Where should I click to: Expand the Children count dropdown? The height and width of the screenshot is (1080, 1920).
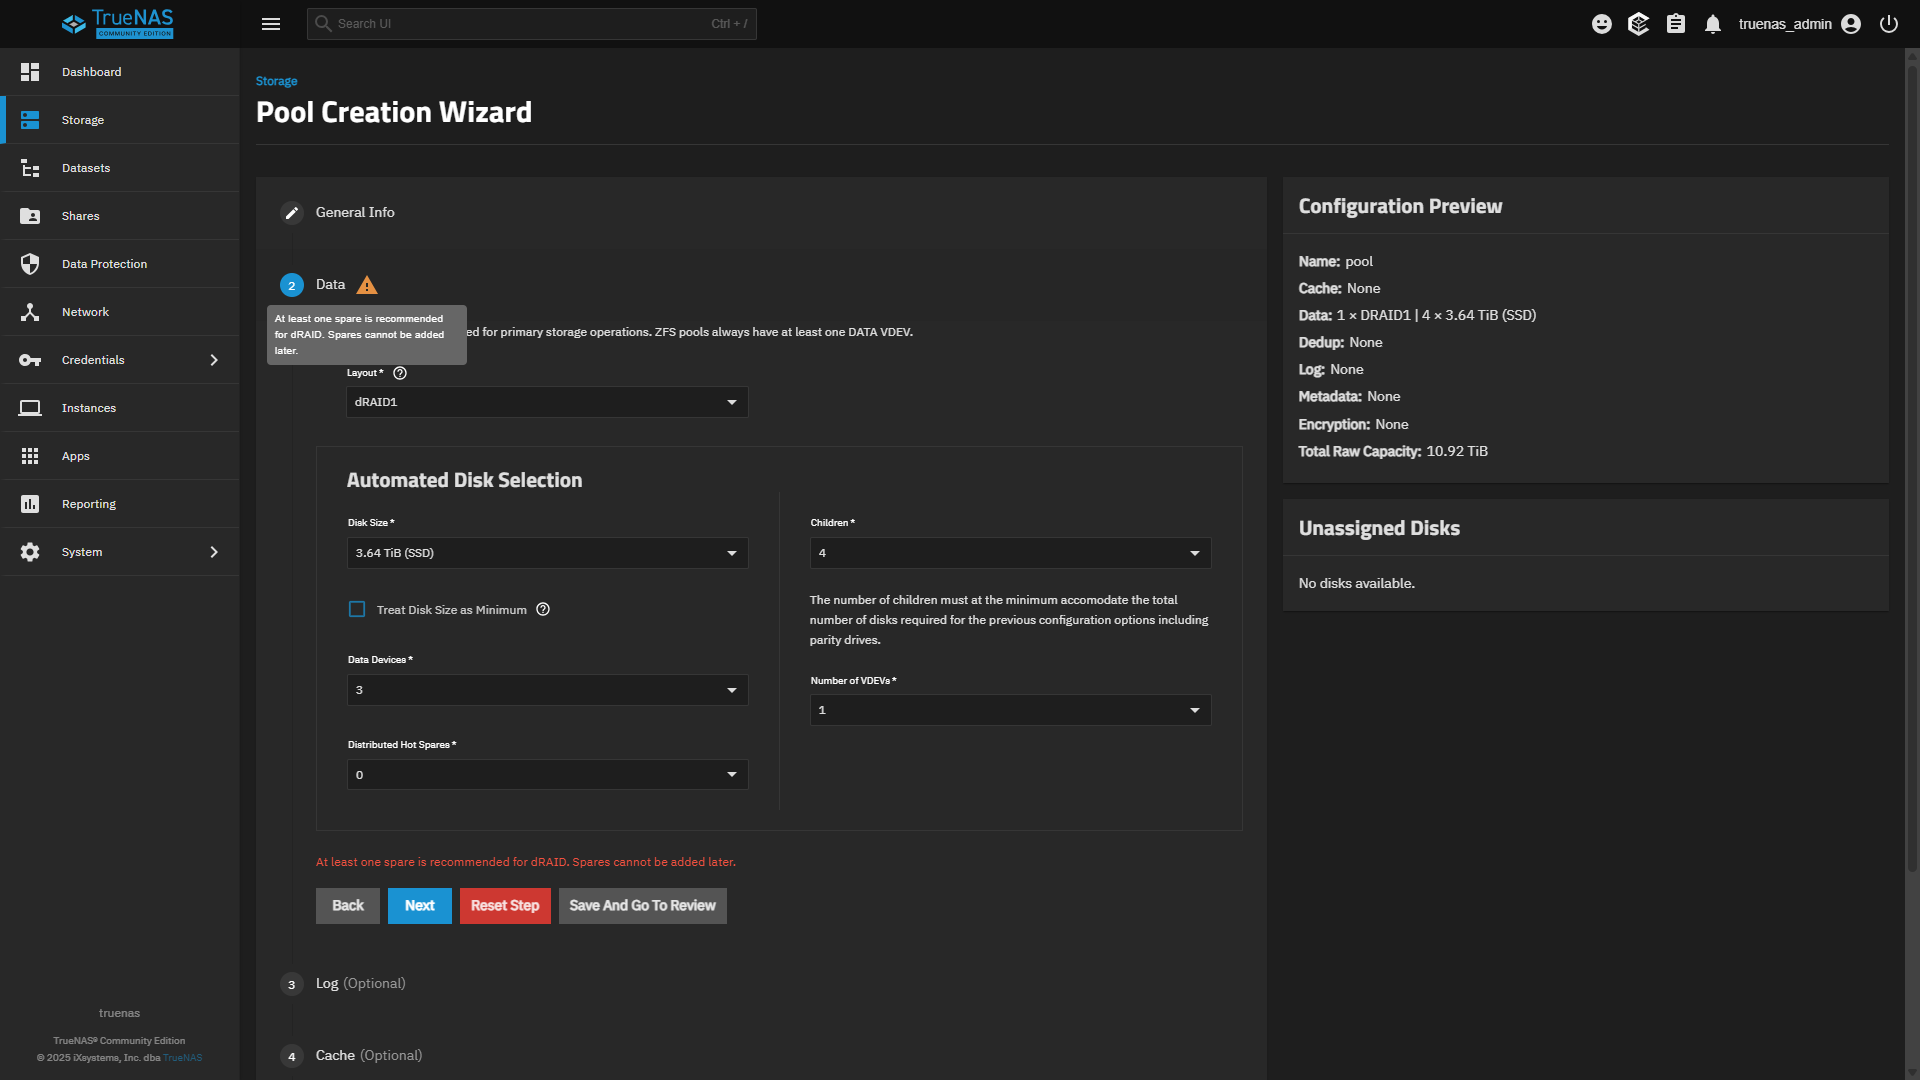[x=1010, y=553]
